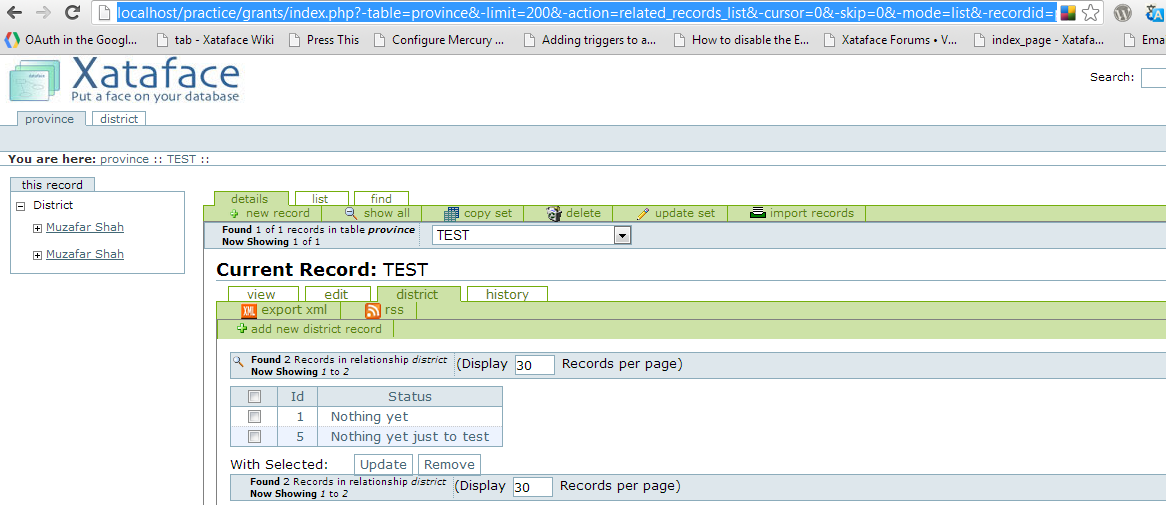Click the lower Records per page field
1166x505 pixels.
(532, 487)
